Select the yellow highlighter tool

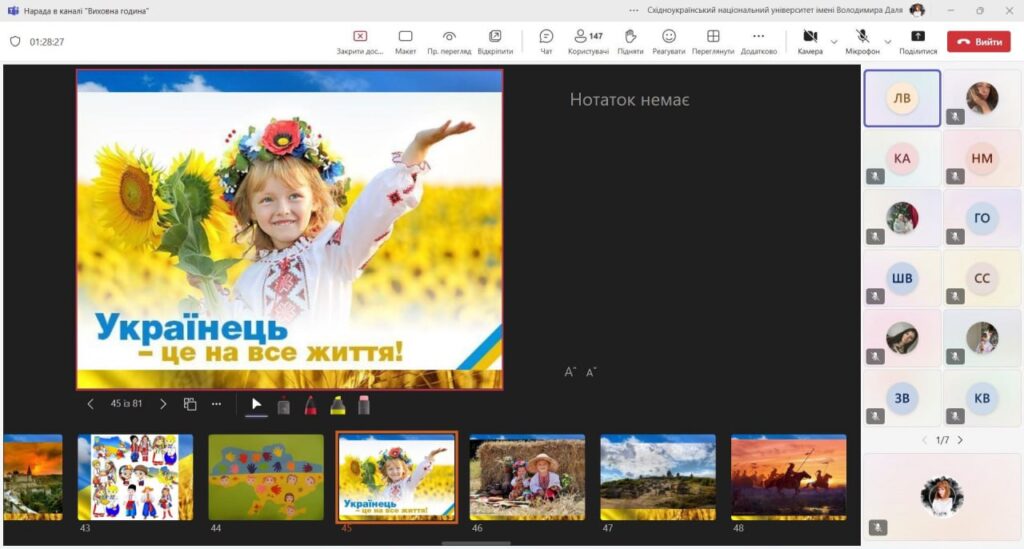point(337,405)
